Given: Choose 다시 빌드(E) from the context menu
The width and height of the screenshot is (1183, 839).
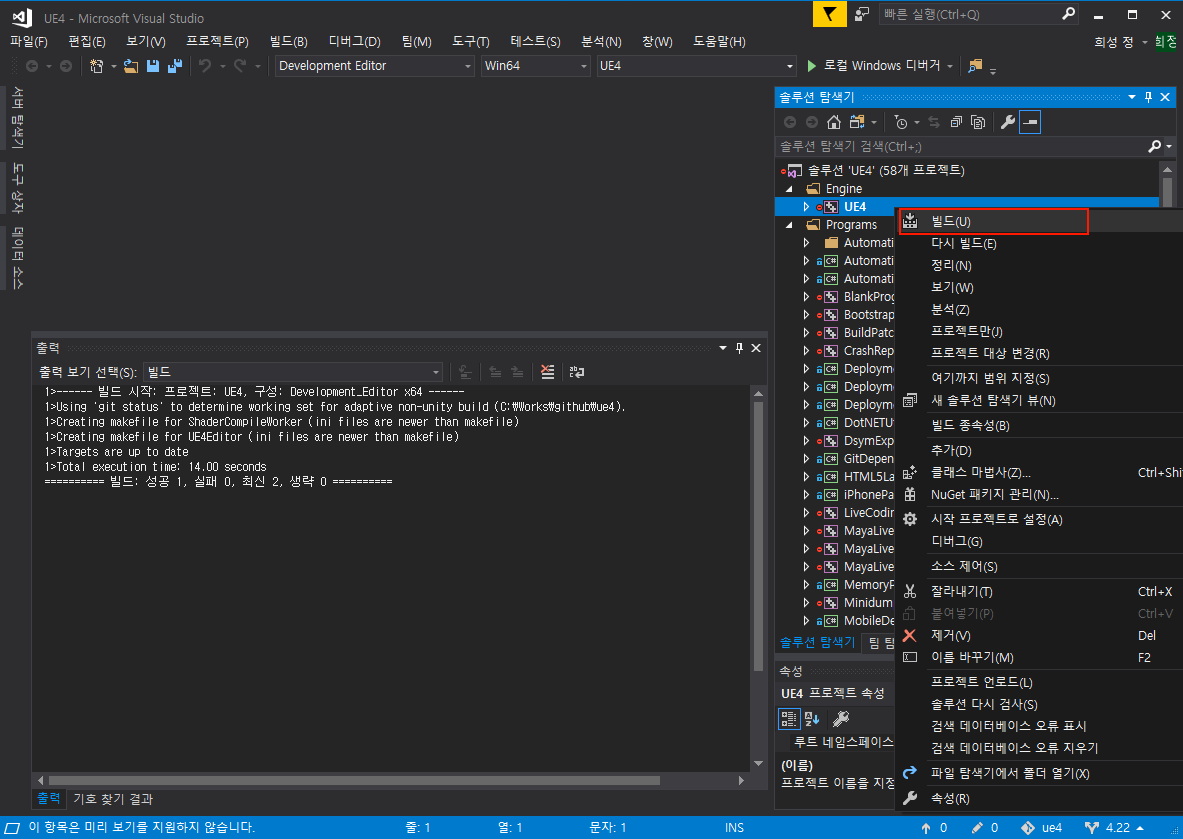Looking at the screenshot, I should tap(1039, 243).
